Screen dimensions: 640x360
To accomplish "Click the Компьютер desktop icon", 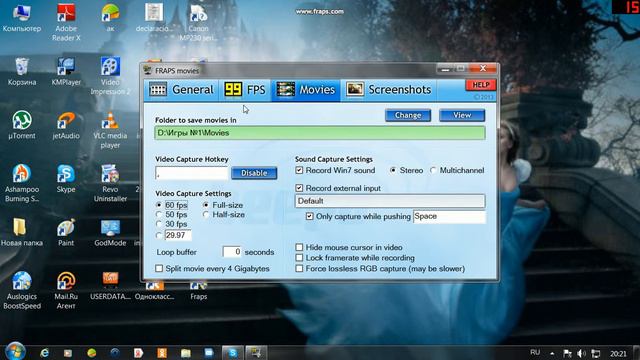I will click(x=22, y=18).
